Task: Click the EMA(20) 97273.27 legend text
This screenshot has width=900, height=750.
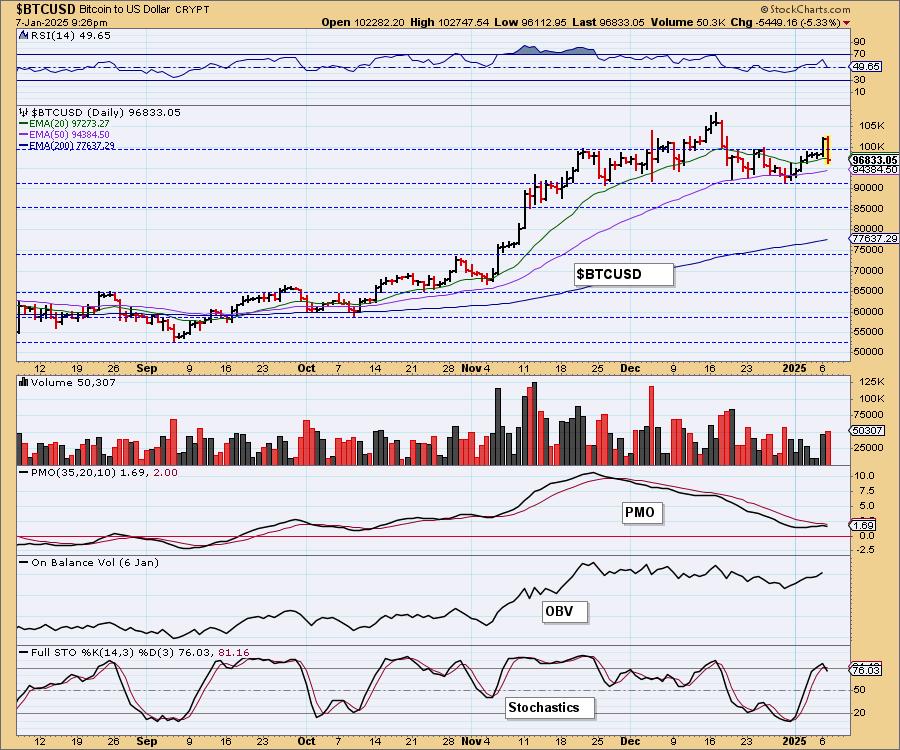Action: 69,124
